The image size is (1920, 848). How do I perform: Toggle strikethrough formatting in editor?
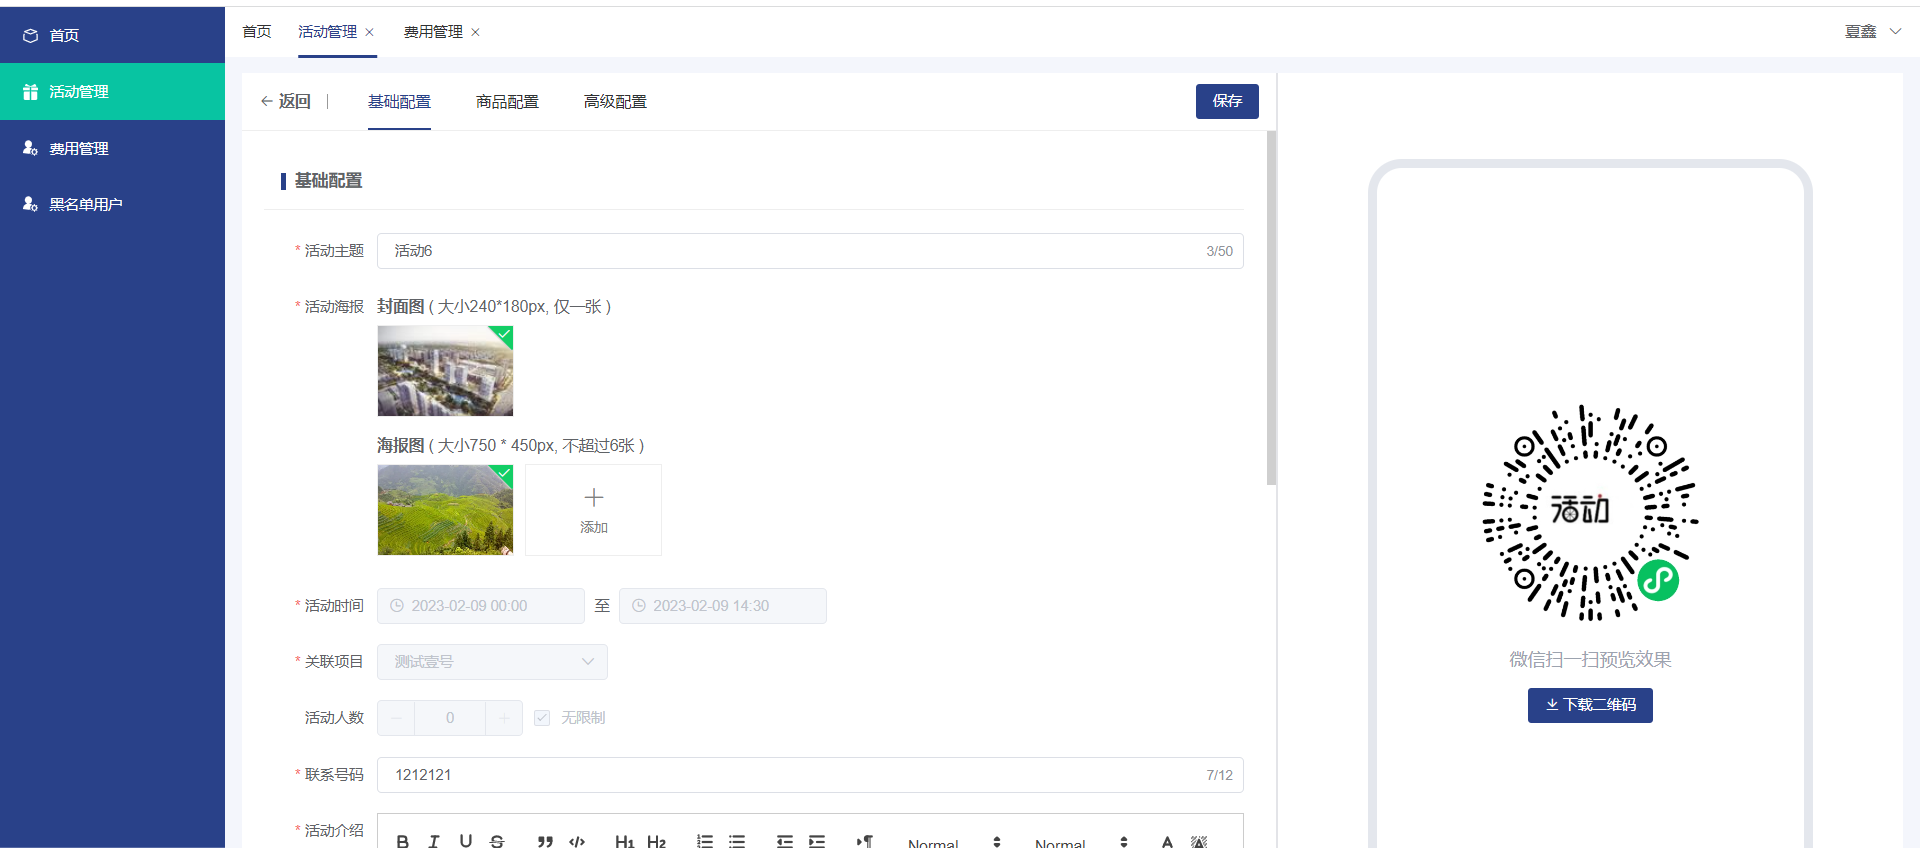pyautogui.click(x=498, y=842)
